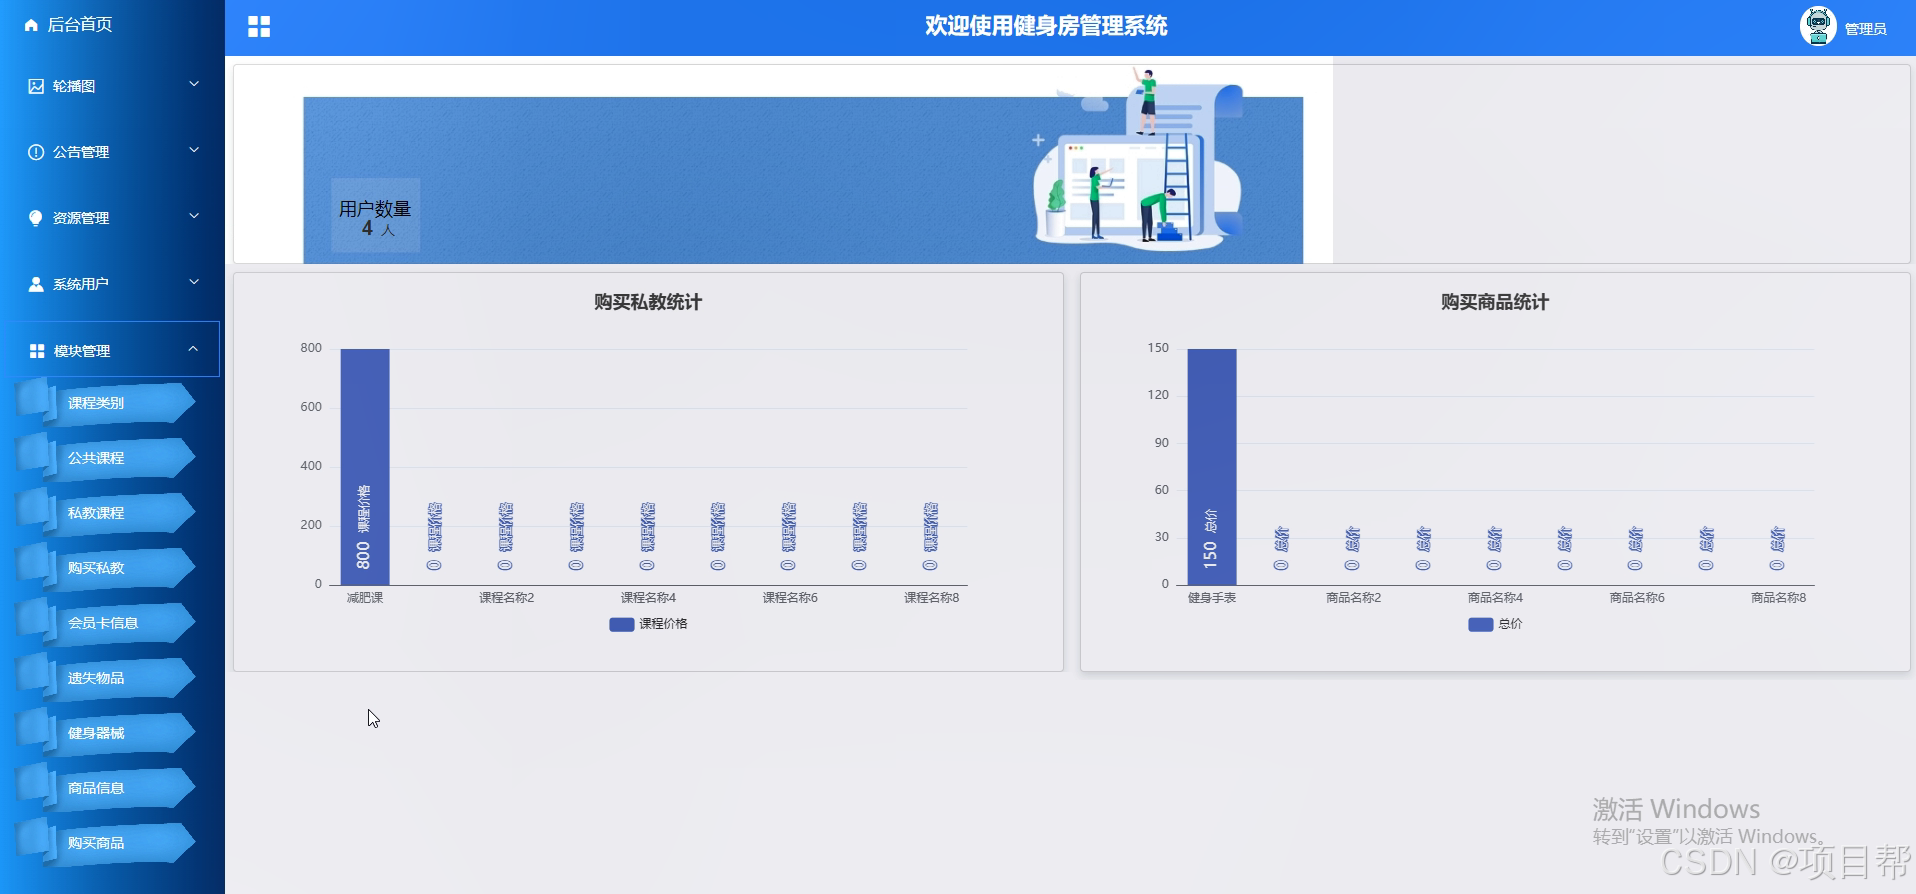Click the 欢迎使用健身房管理系统 header title
This screenshot has width=1916, height=894.
tap(1046, 26)
